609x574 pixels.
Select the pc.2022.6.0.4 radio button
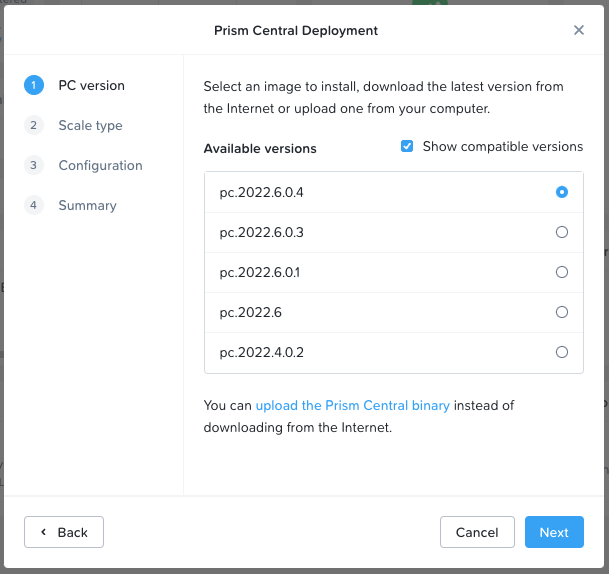[562, 192]
